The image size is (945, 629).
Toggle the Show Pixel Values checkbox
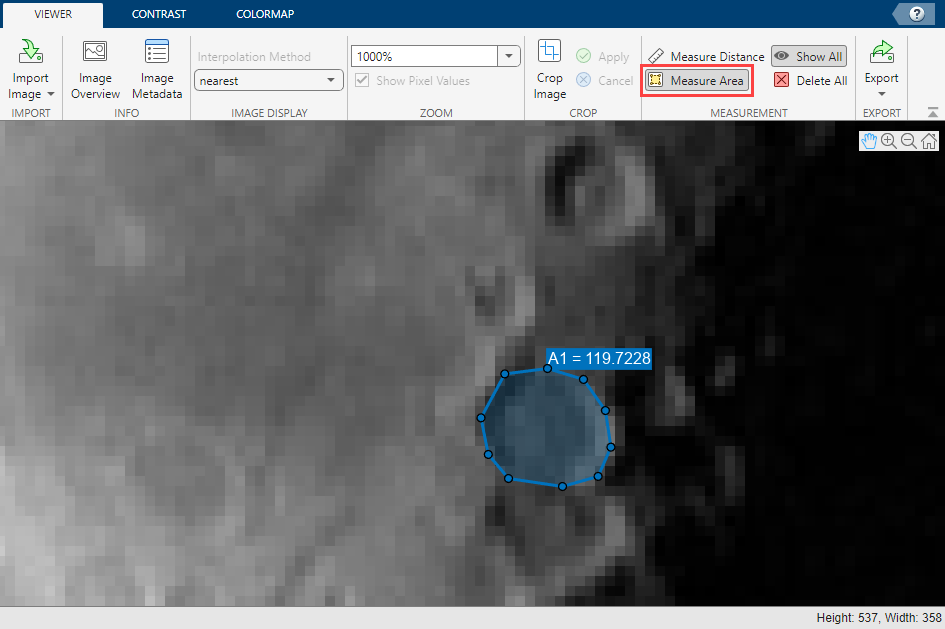(x=363, y=80)
